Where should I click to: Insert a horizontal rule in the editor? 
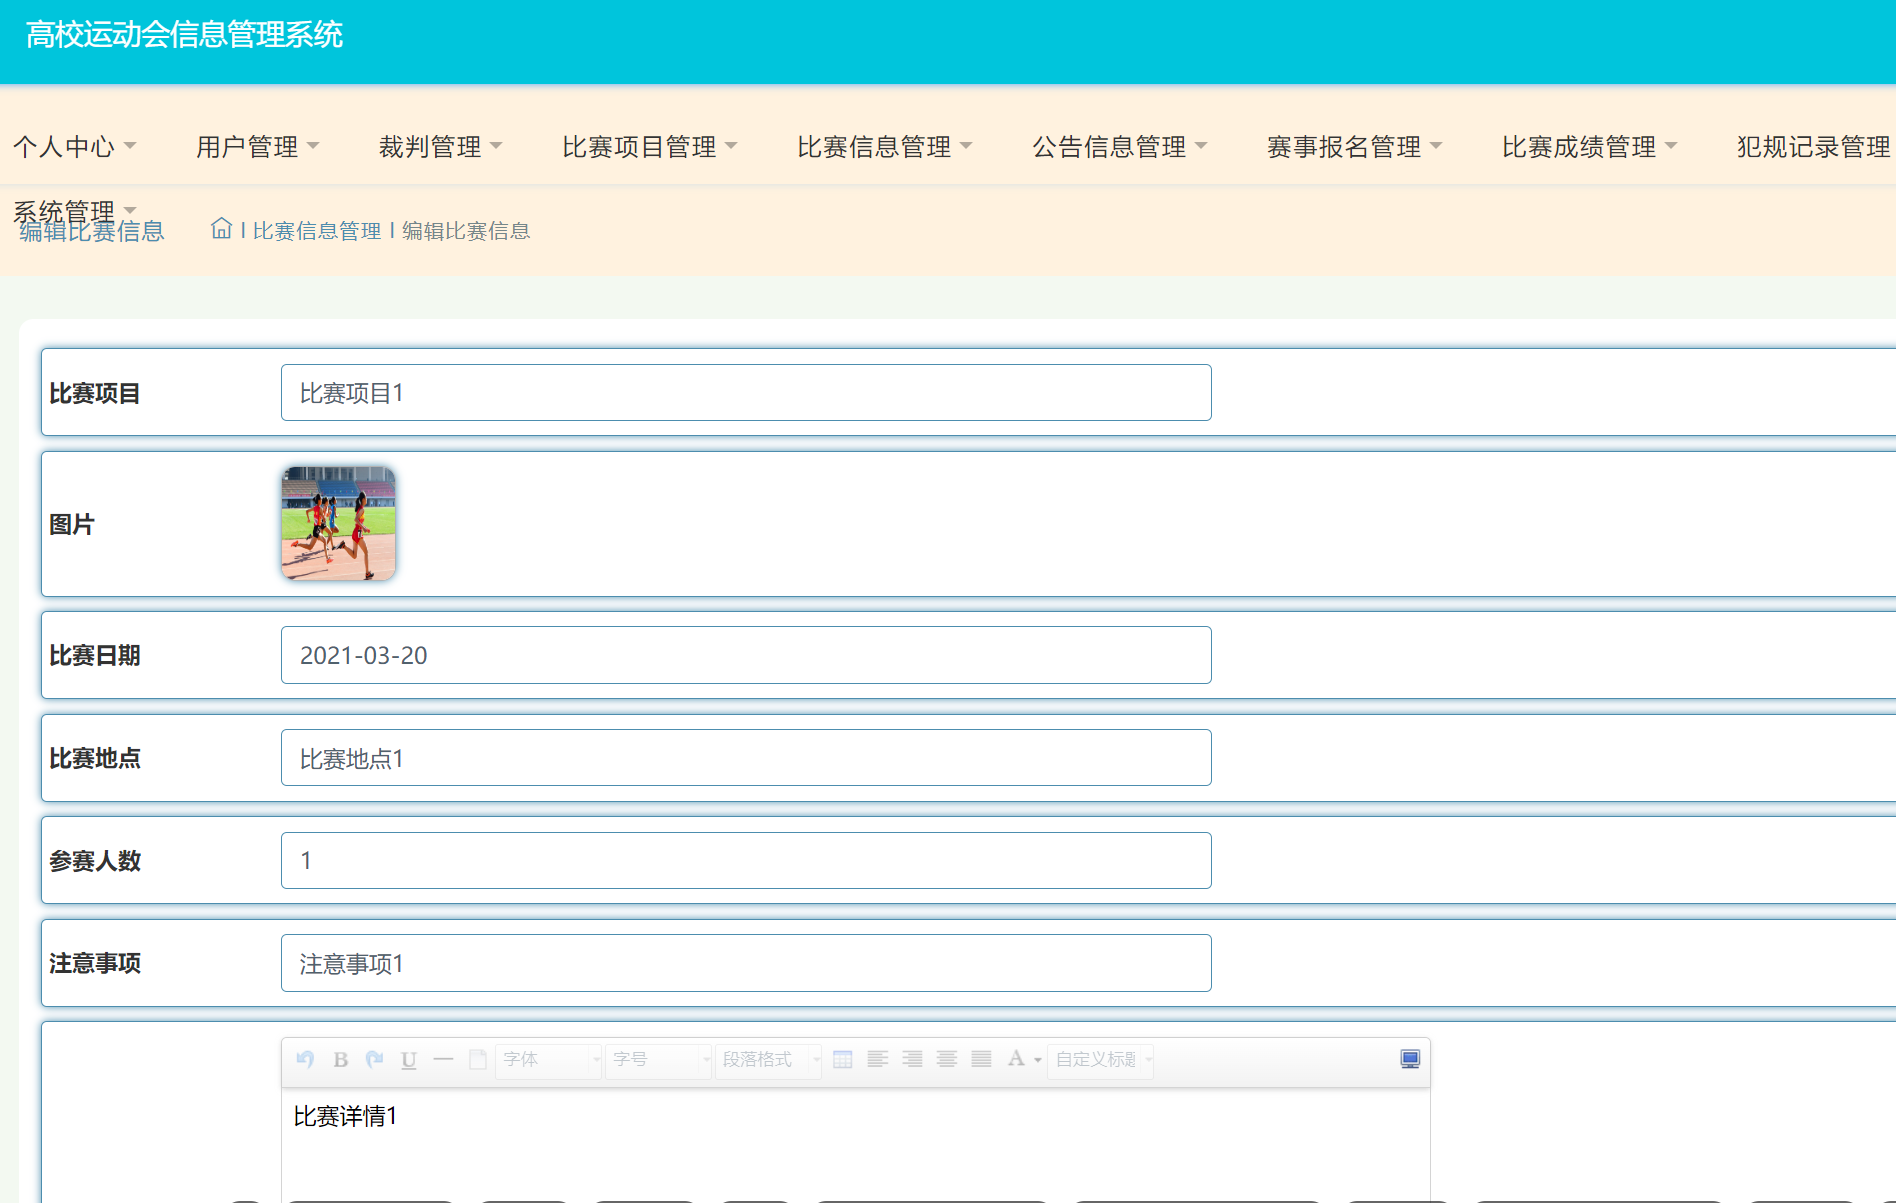pyautogui.click(x=443, y=1060)
